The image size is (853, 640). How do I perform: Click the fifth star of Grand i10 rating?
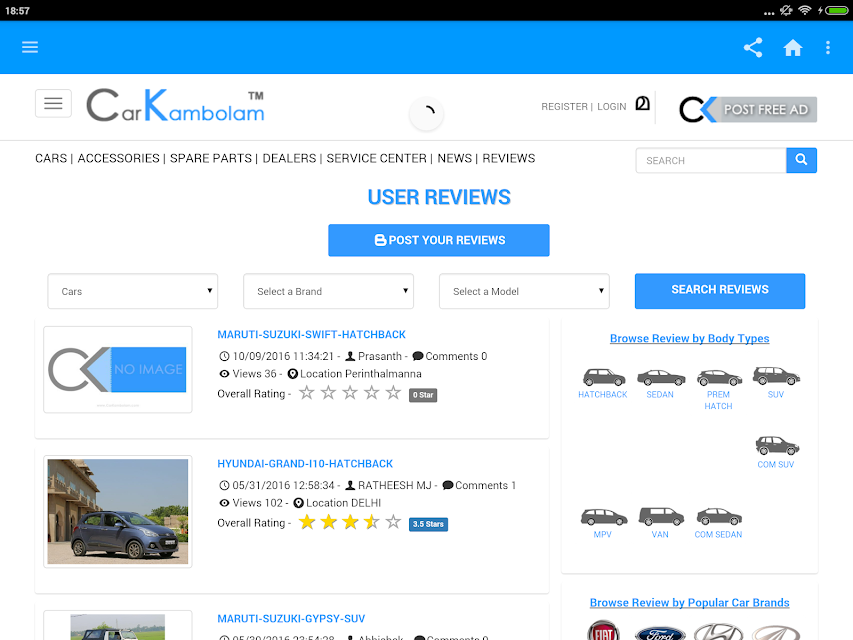click(x=393, y=522)
